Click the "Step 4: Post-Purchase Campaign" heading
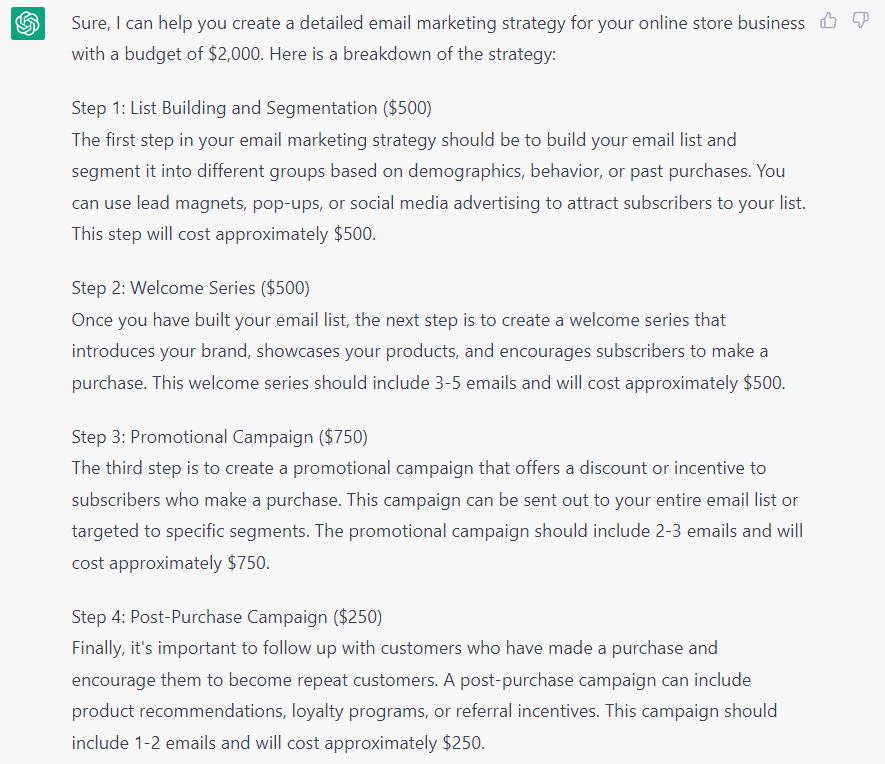885x764 pixels. click(x=226, y=616)
